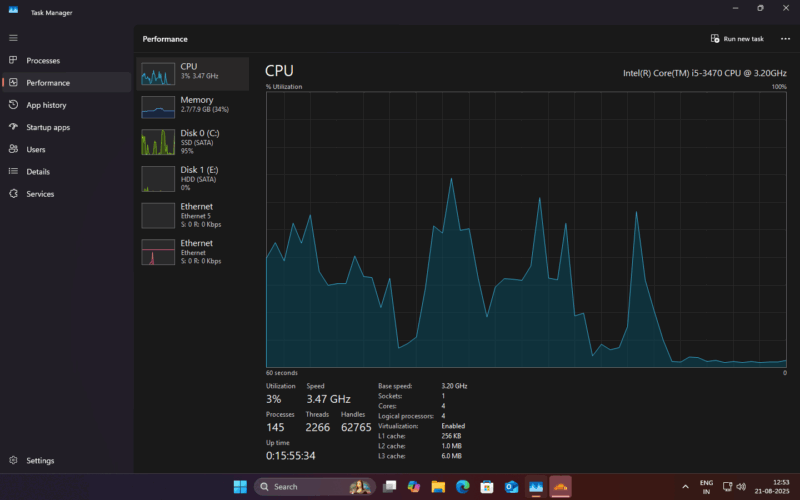This screenshot has height=500, width=800.
Task: Click the ENG IN language indicator
Action: coord(706,487)
